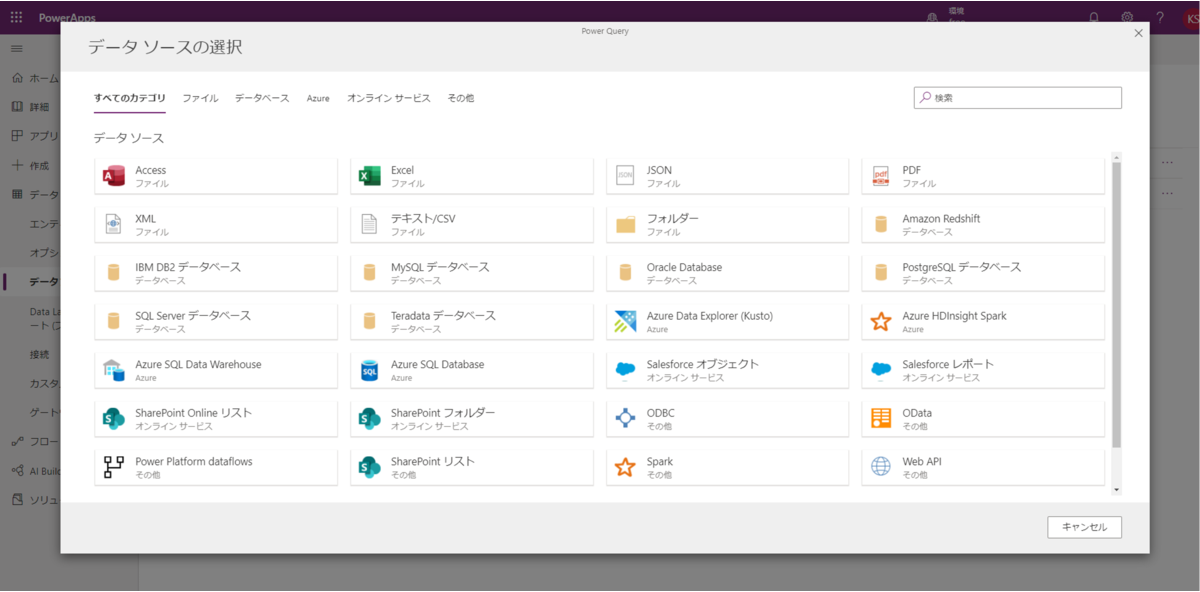1200x592 pixels.
Task: Choose the Teradata データベース icon
Action: 370,321
